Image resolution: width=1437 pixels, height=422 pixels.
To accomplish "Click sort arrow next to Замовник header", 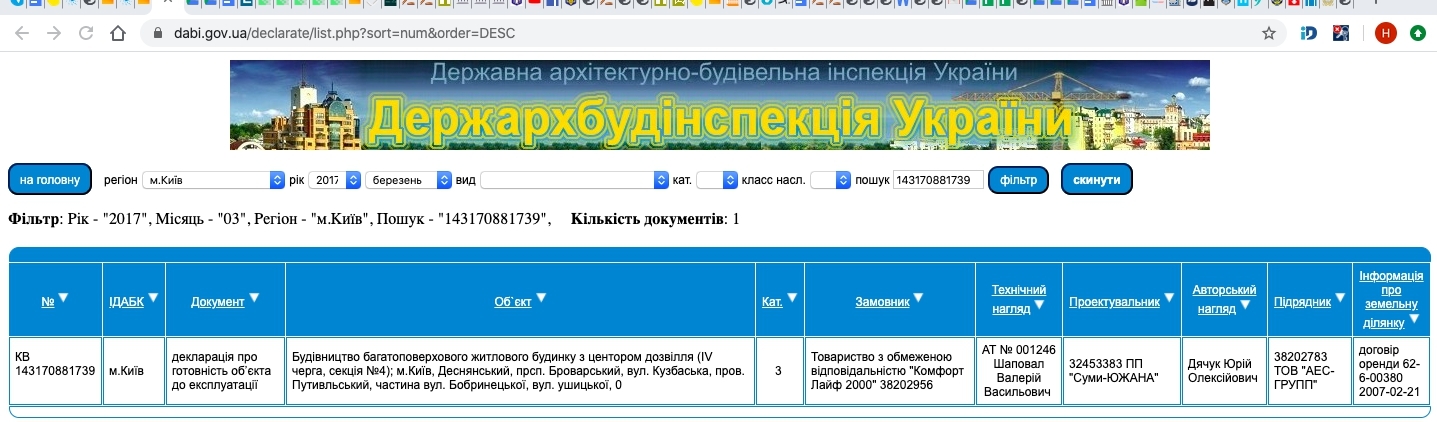I will coord(918,298).
